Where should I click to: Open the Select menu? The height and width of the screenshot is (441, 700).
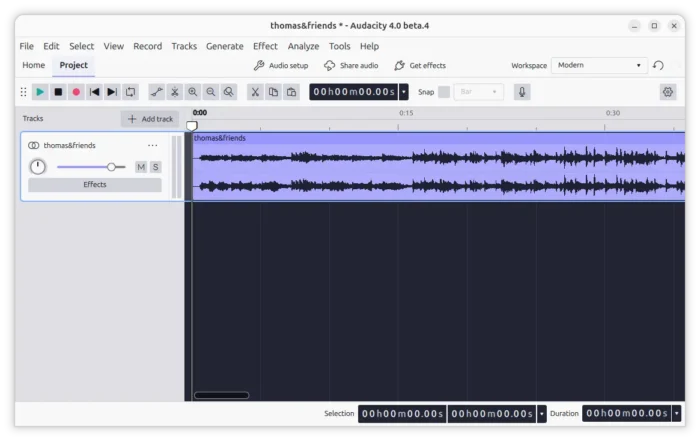point(81,46)
